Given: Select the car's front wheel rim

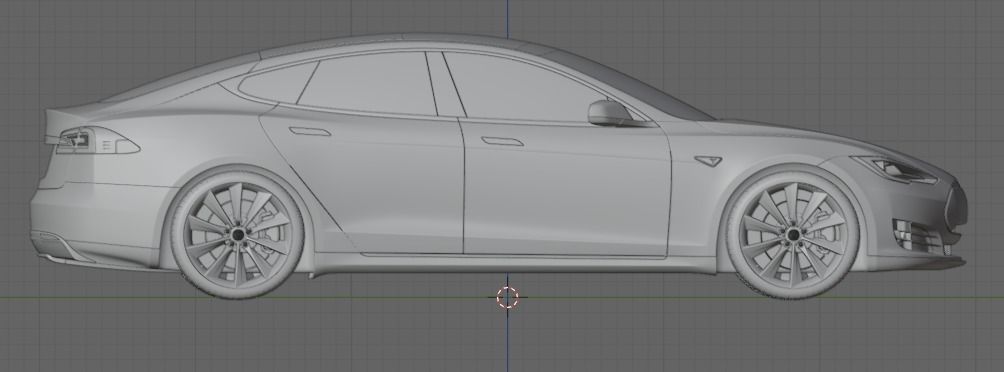Looking at the screenshot, I should point(793,235).
